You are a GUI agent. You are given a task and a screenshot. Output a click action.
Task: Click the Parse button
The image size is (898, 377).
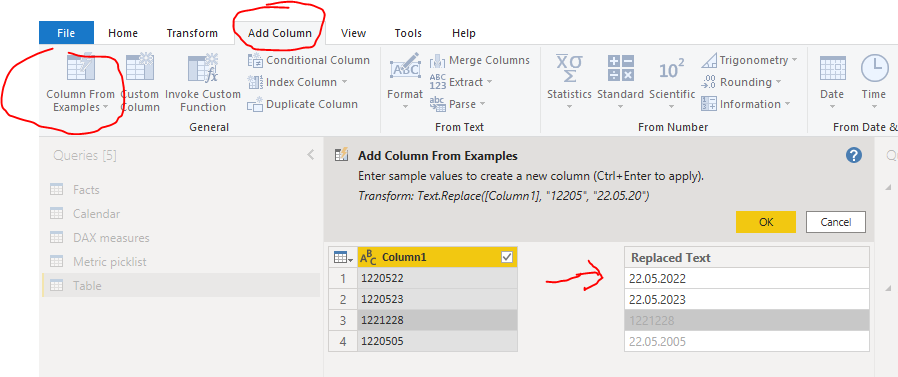458,104
